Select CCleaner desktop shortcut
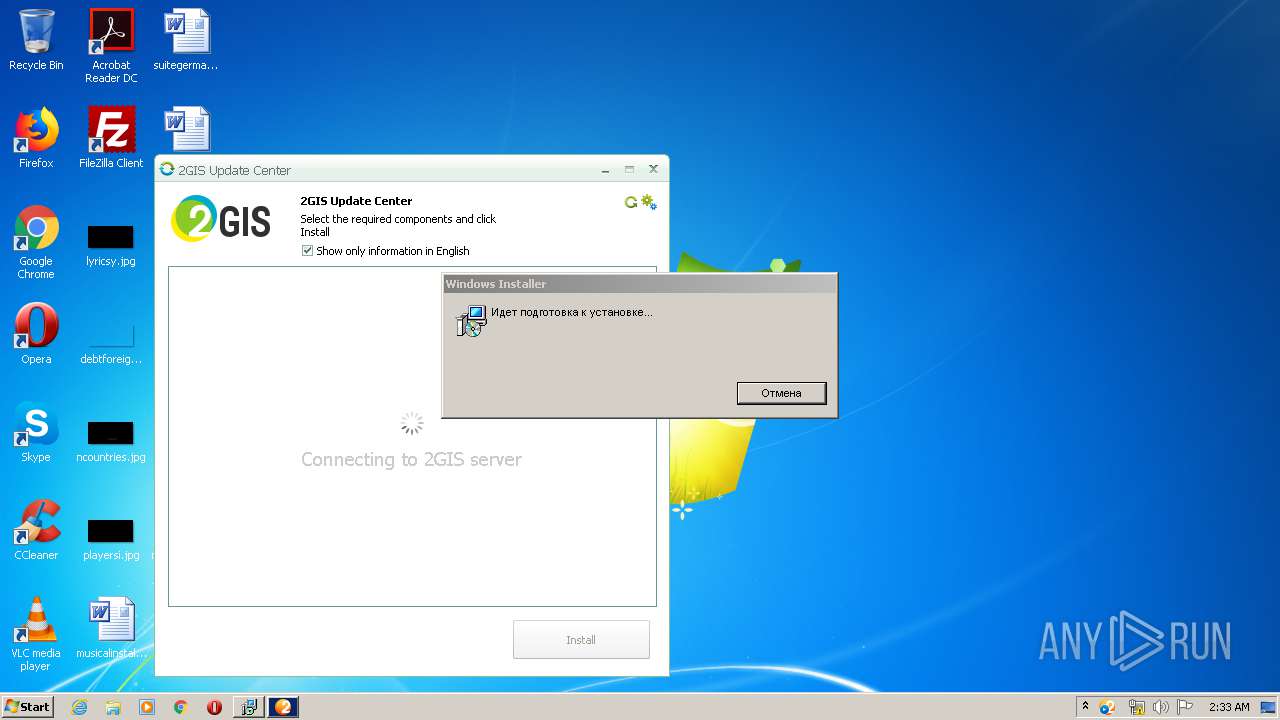The height and width of the screenshot is (720, 1280). 36,530
